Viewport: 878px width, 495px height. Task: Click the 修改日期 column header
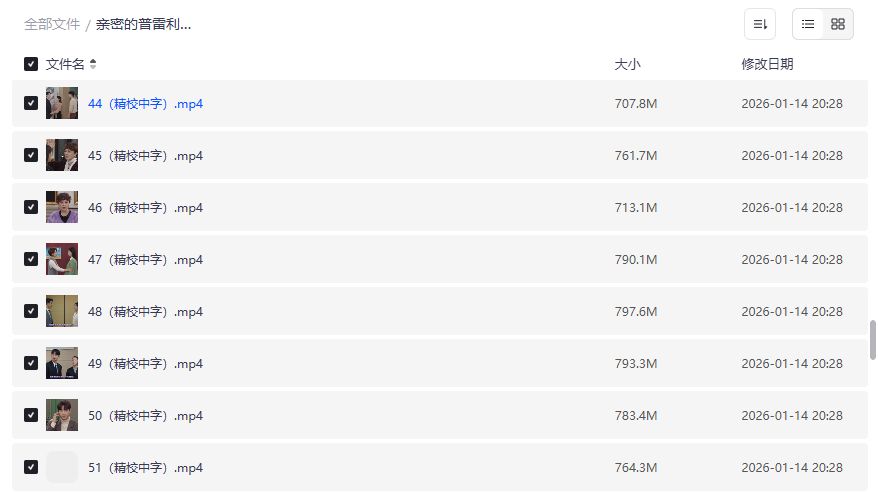pos(767,64)
